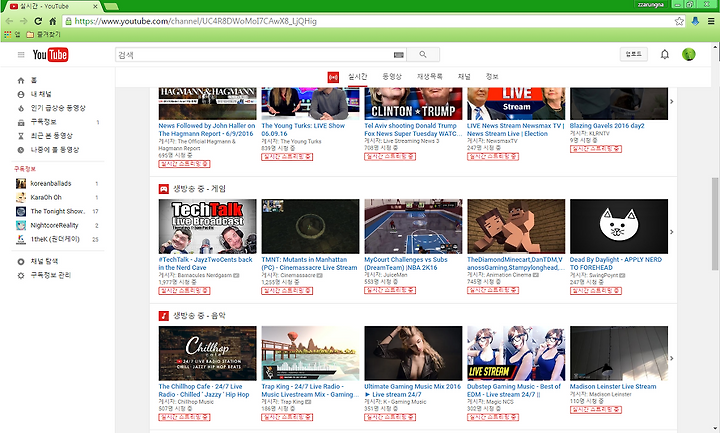Switch to the videos tab
Screen dimensions: 720x433
392,77
